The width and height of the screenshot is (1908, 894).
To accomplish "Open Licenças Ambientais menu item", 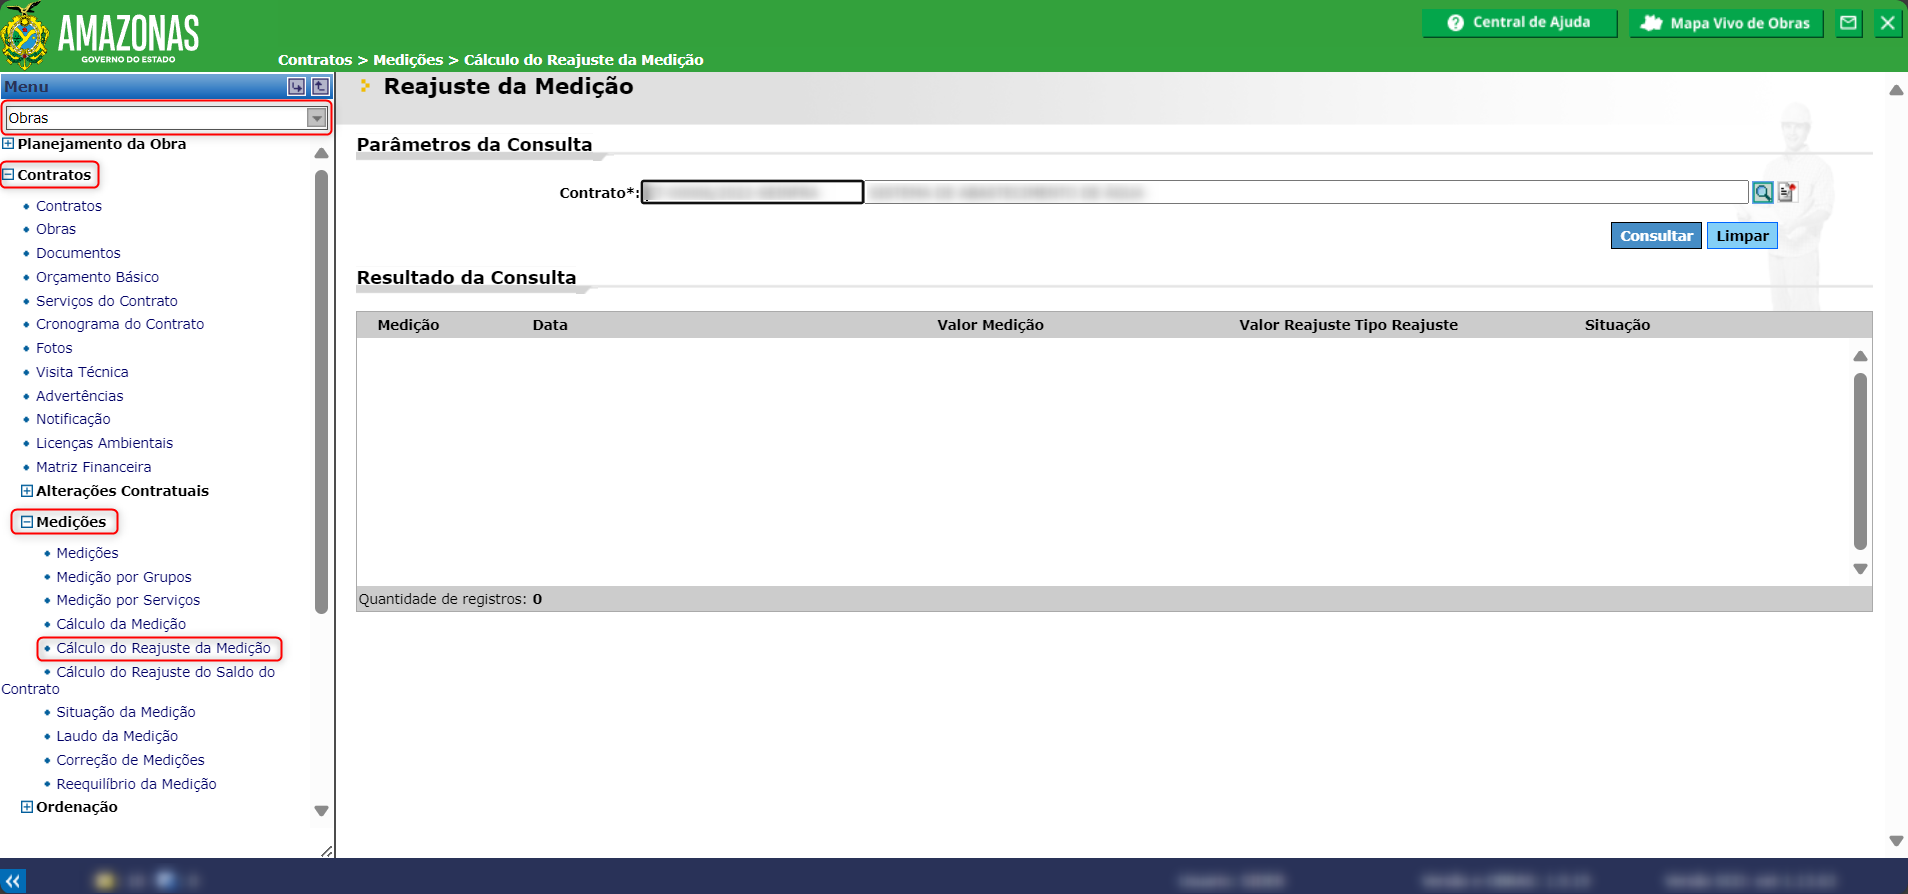I will pyautogui.click(x=104, y=443).
